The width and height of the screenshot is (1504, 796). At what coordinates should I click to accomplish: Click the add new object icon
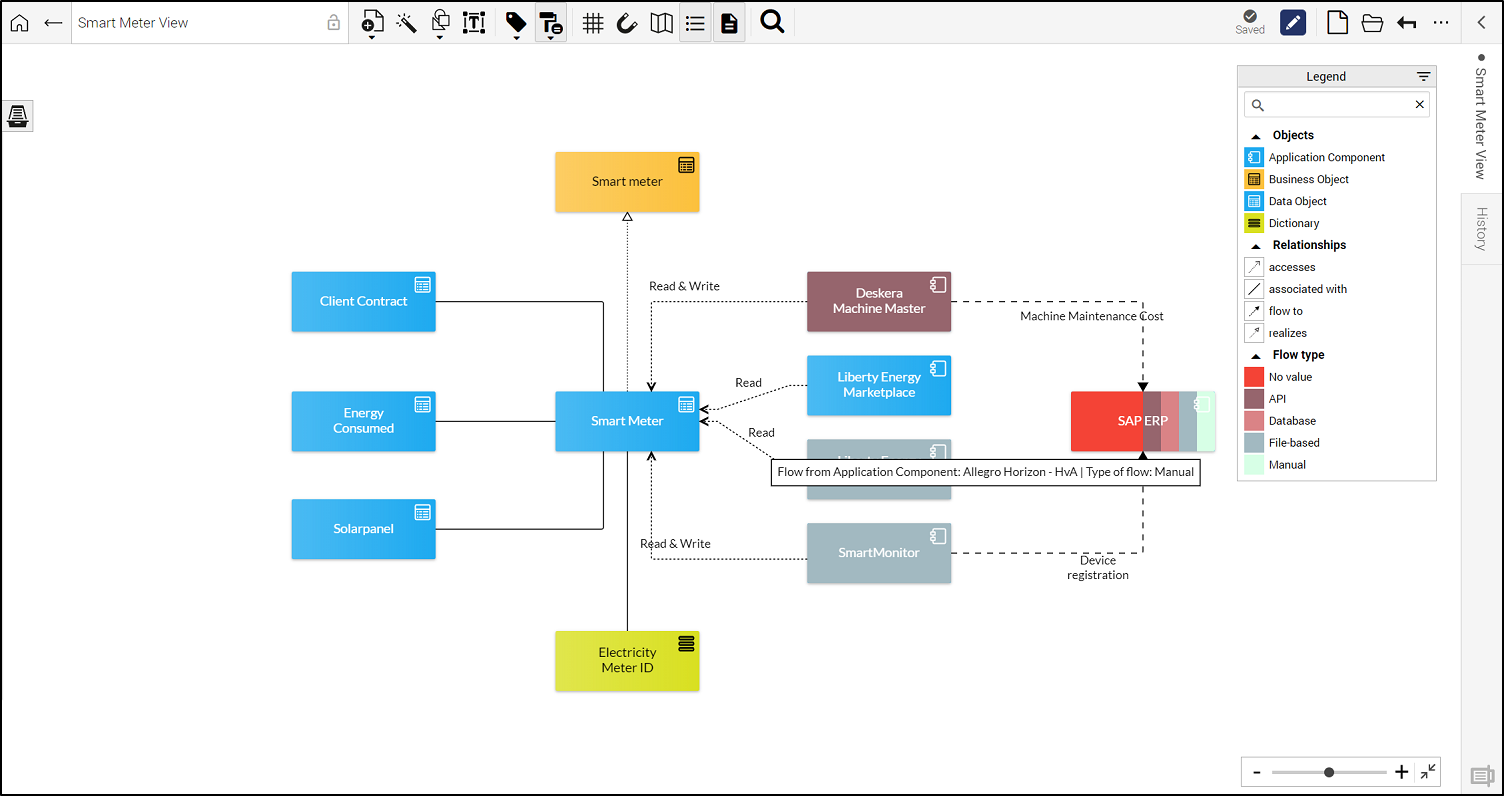coord(372,21)
